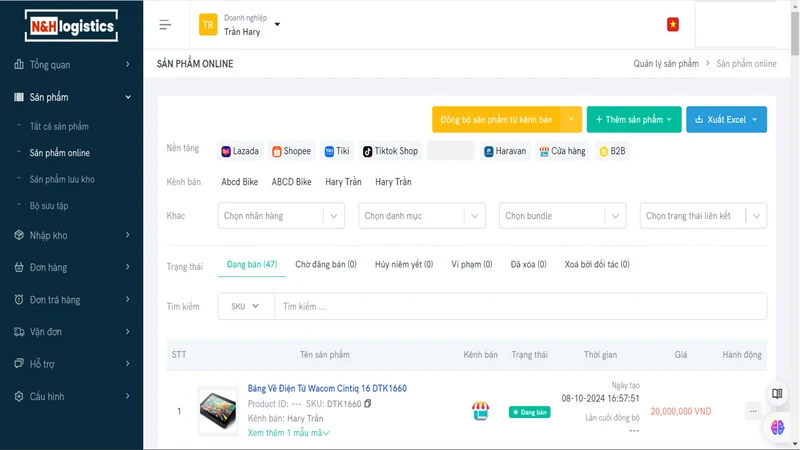Click the Vietnam flag language icon

coord(672,24)
